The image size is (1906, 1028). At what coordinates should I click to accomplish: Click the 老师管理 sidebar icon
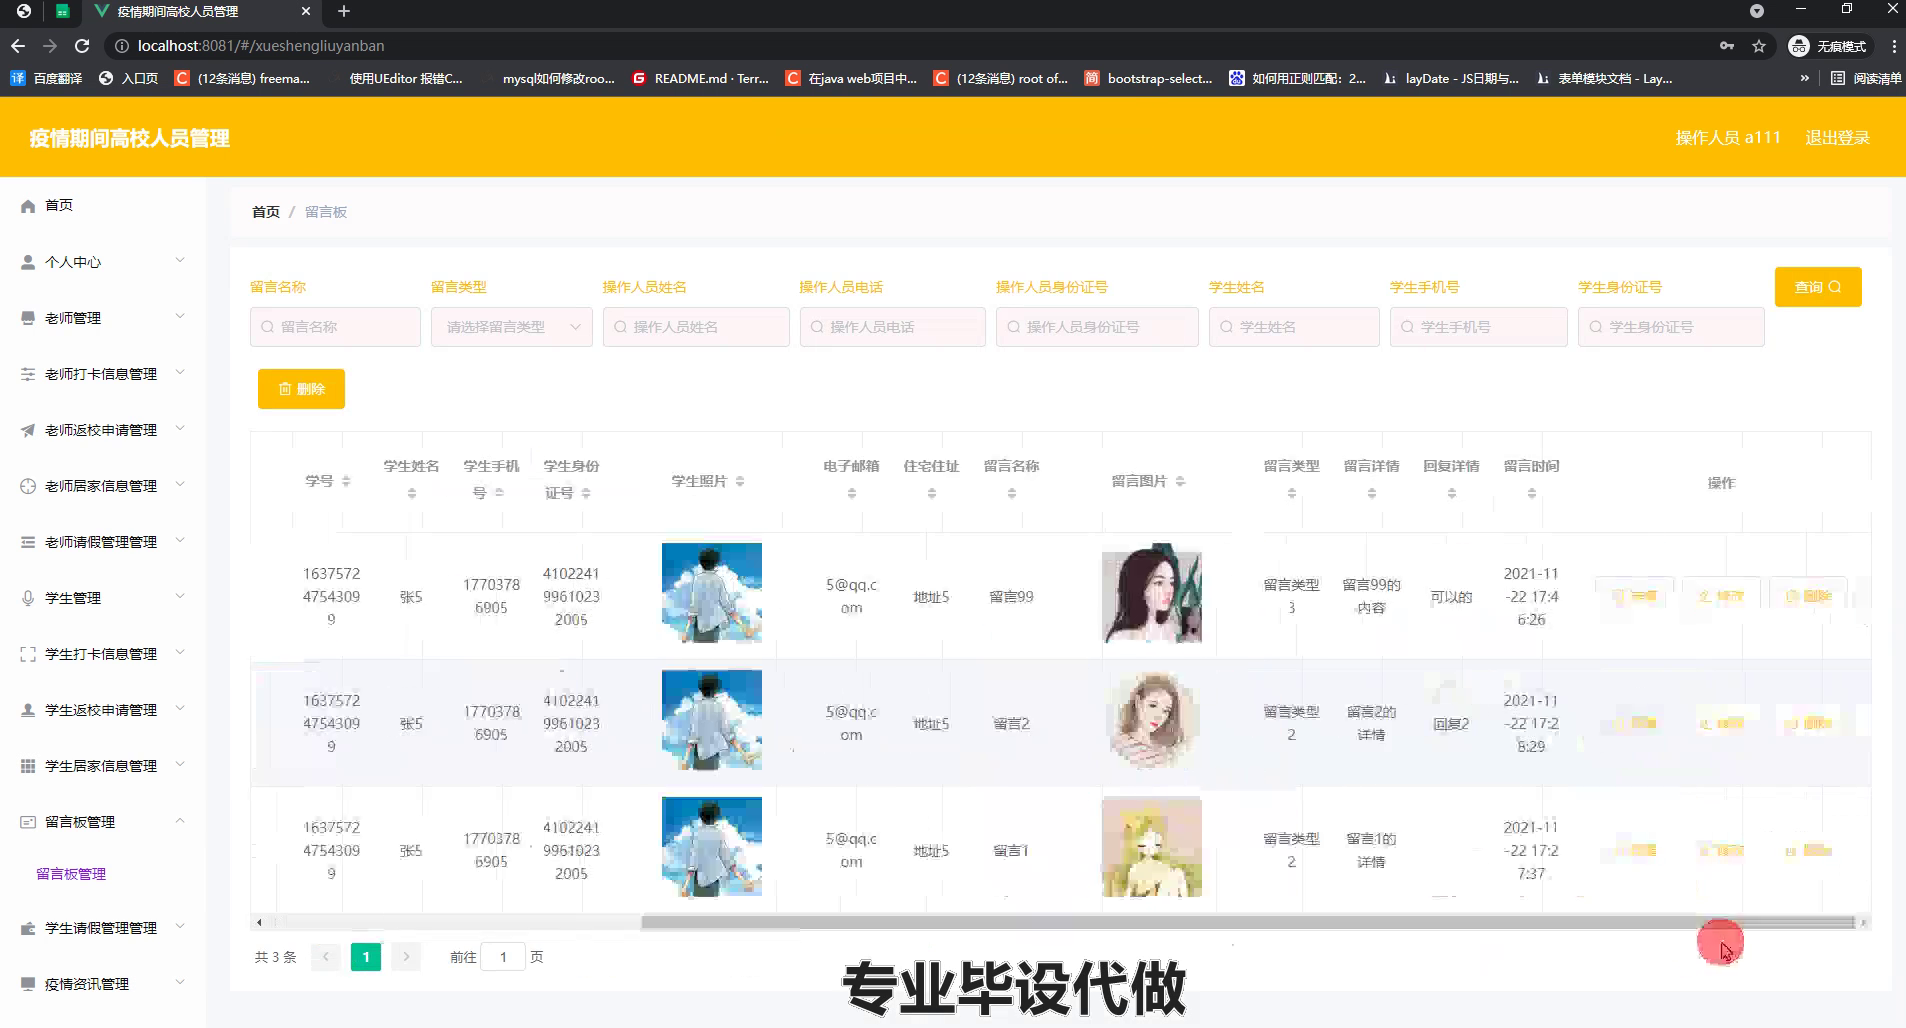coord(28,318)
